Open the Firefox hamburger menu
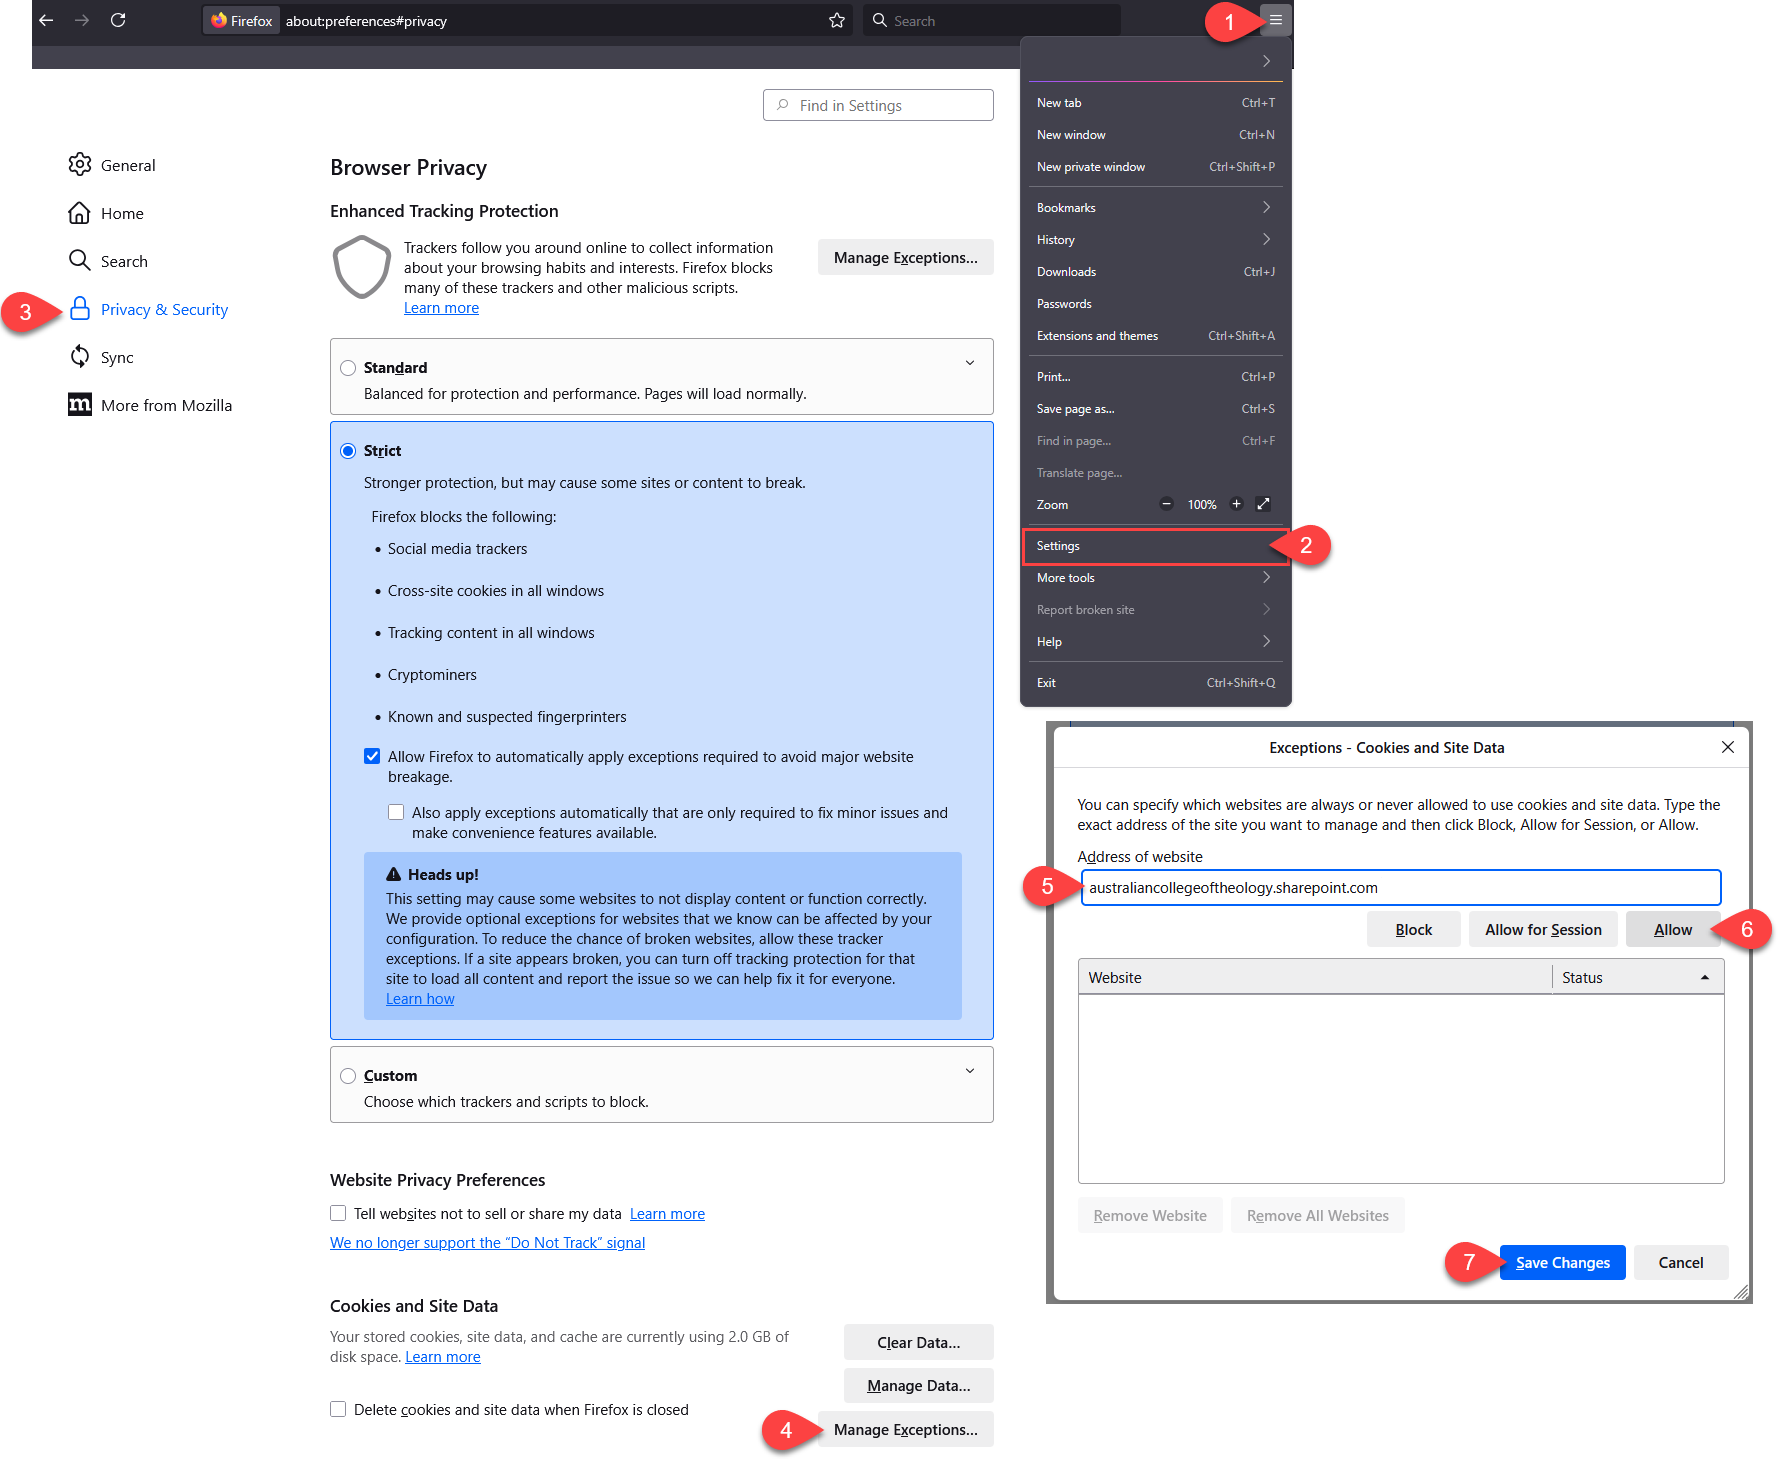Image resolution: width=1778 pixels, height=1461 pixels. pos(1276,20)
